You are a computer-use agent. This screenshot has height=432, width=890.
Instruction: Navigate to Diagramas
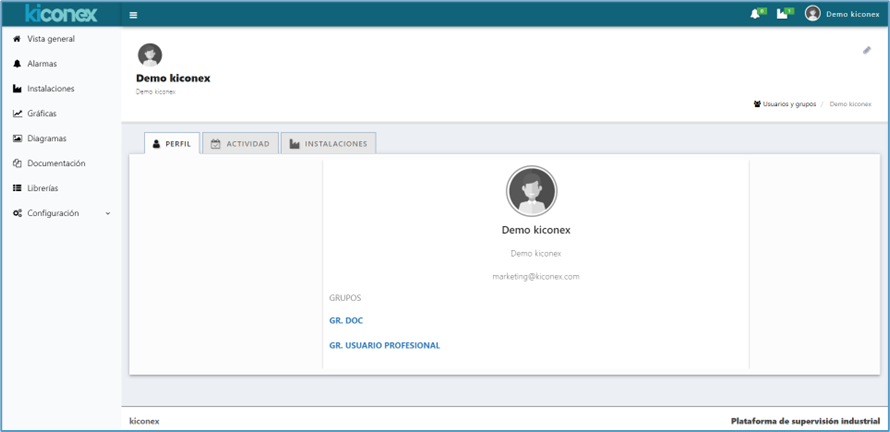(46, 139)
